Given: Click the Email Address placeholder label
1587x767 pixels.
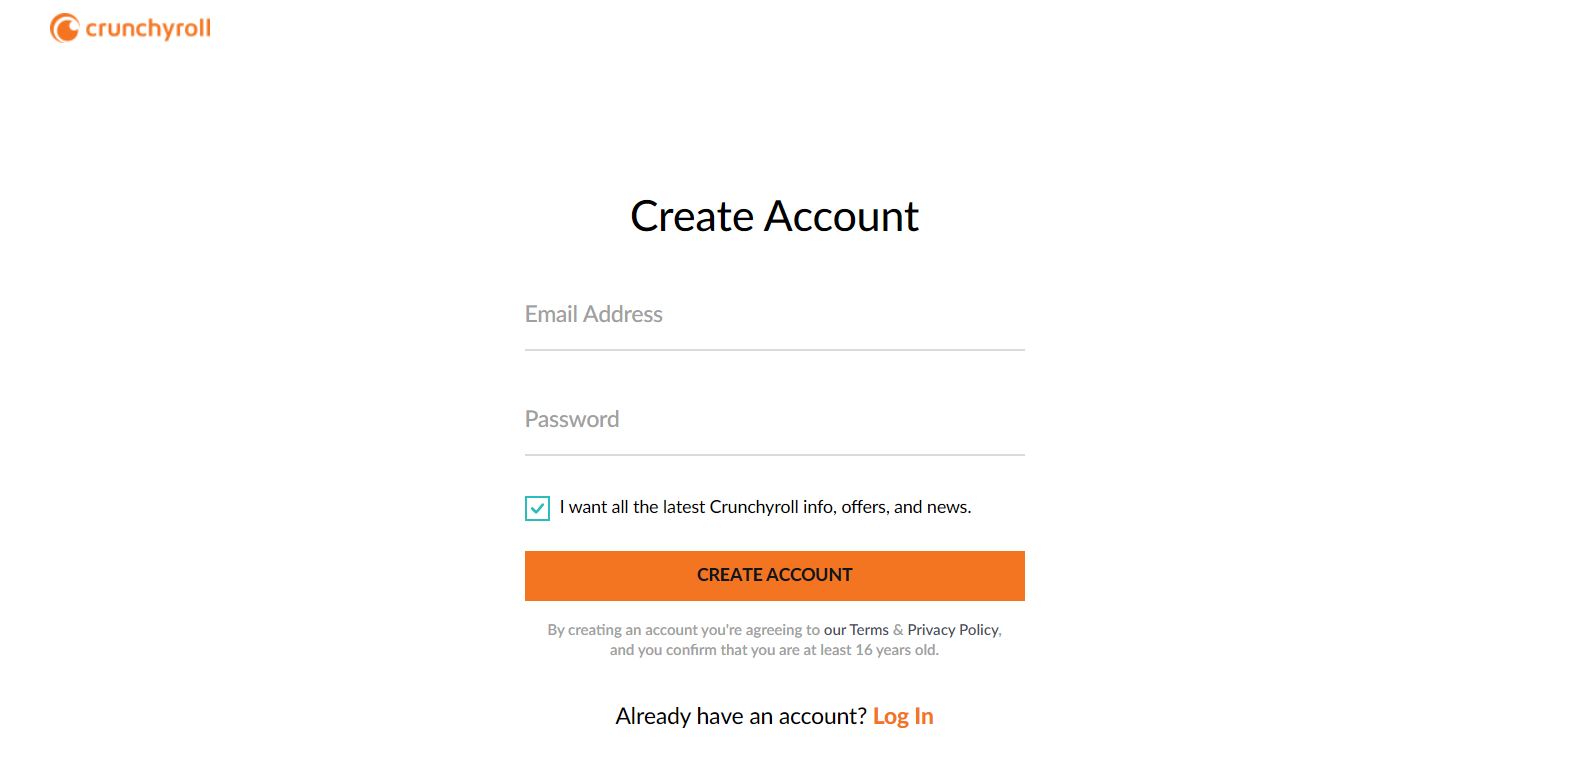Looking at the screenshot, I should pos(594,314).
